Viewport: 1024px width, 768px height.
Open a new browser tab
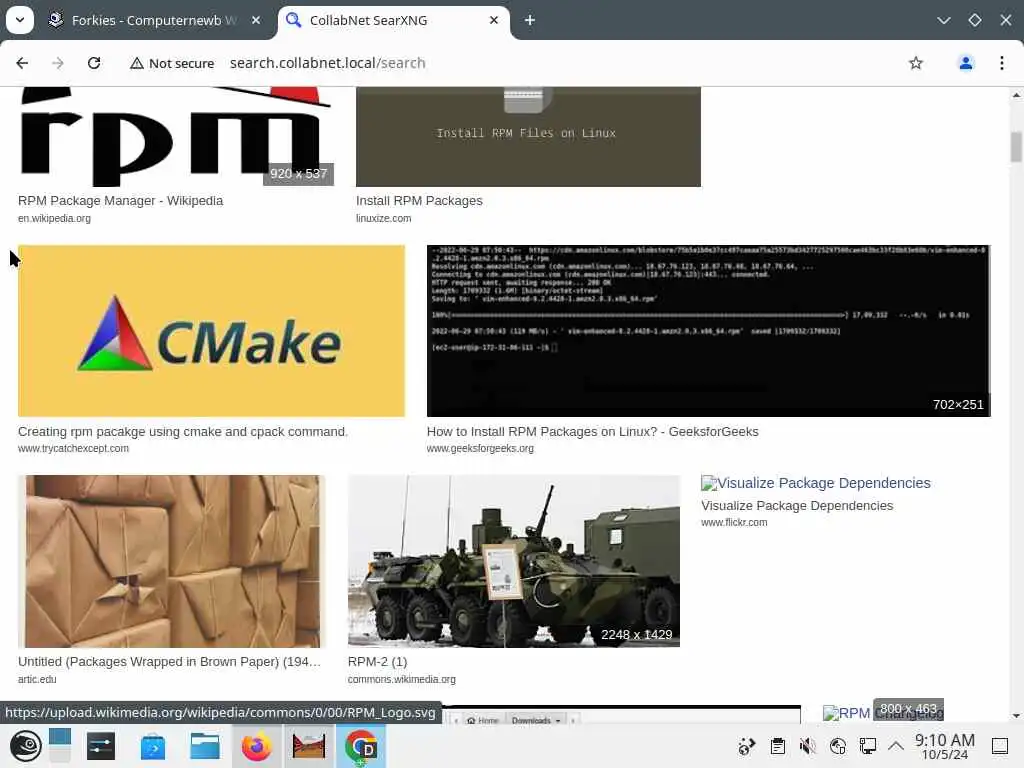click(530, 20)
